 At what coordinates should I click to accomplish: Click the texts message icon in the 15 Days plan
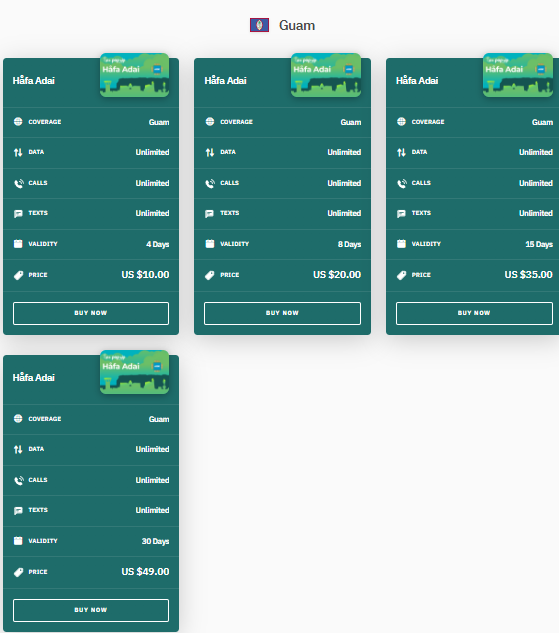(401, 214)
